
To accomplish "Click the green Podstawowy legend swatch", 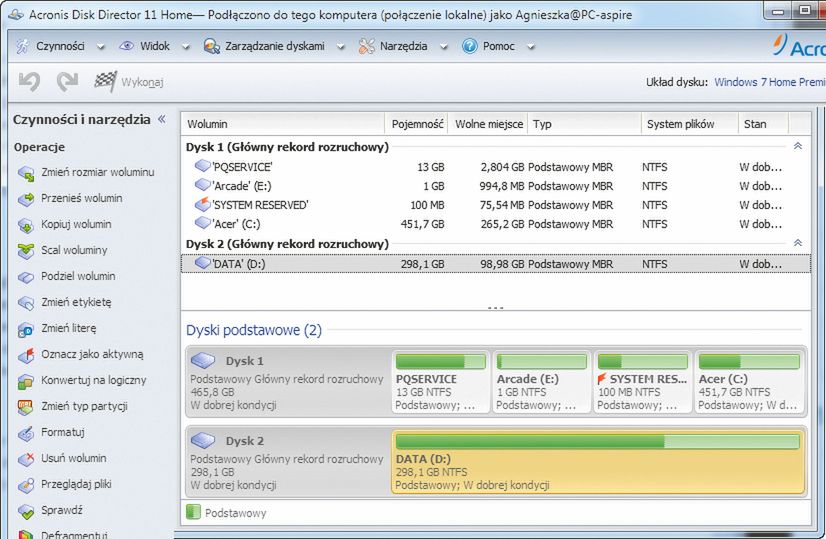I will pos(193,512).
